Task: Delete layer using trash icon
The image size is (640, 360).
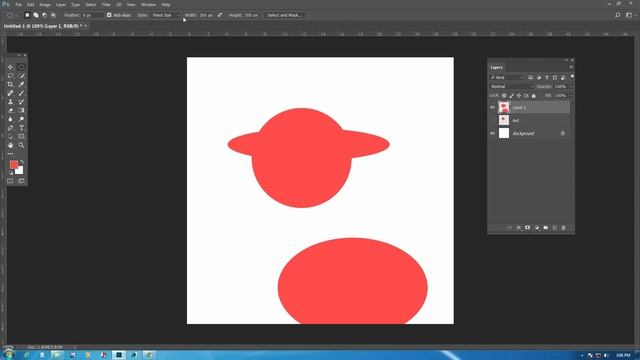Action: (564, 228)
